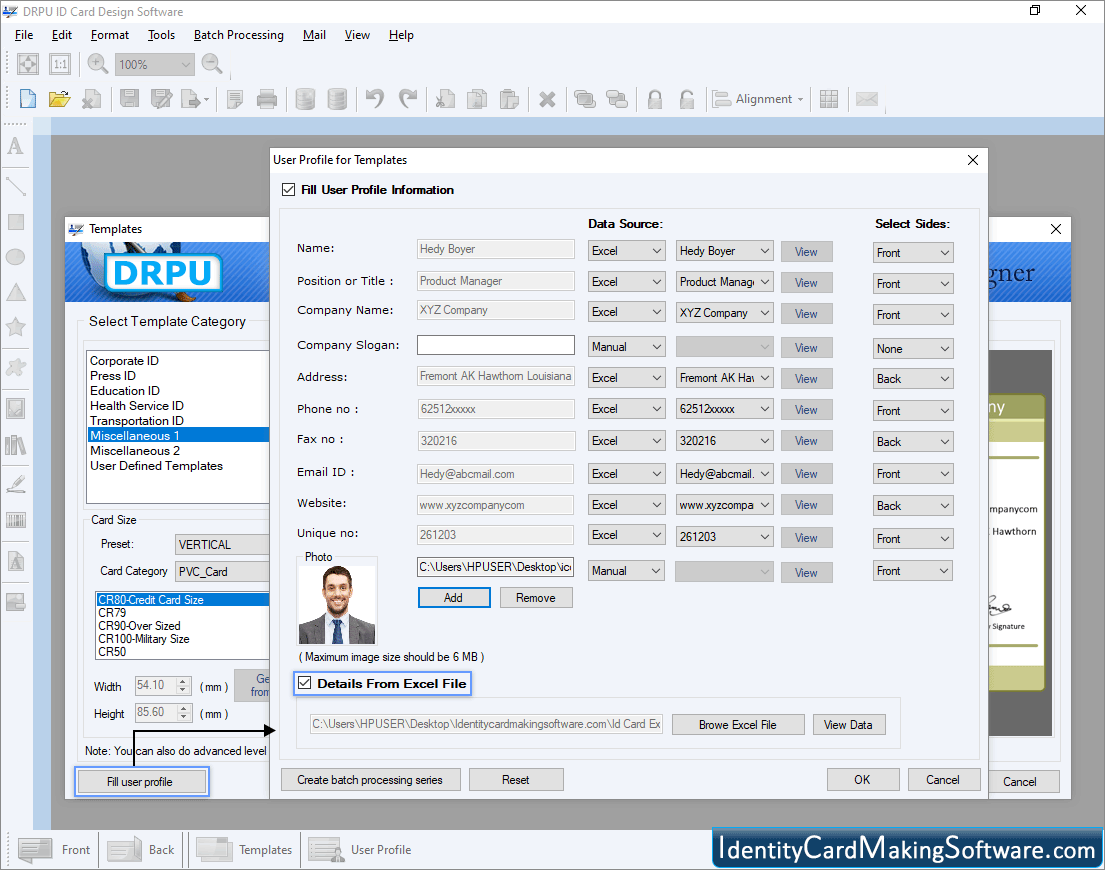Expand the Hedy Boyer column dropdown
This screenshot has height=870, width=1105.
coord(724,251)
